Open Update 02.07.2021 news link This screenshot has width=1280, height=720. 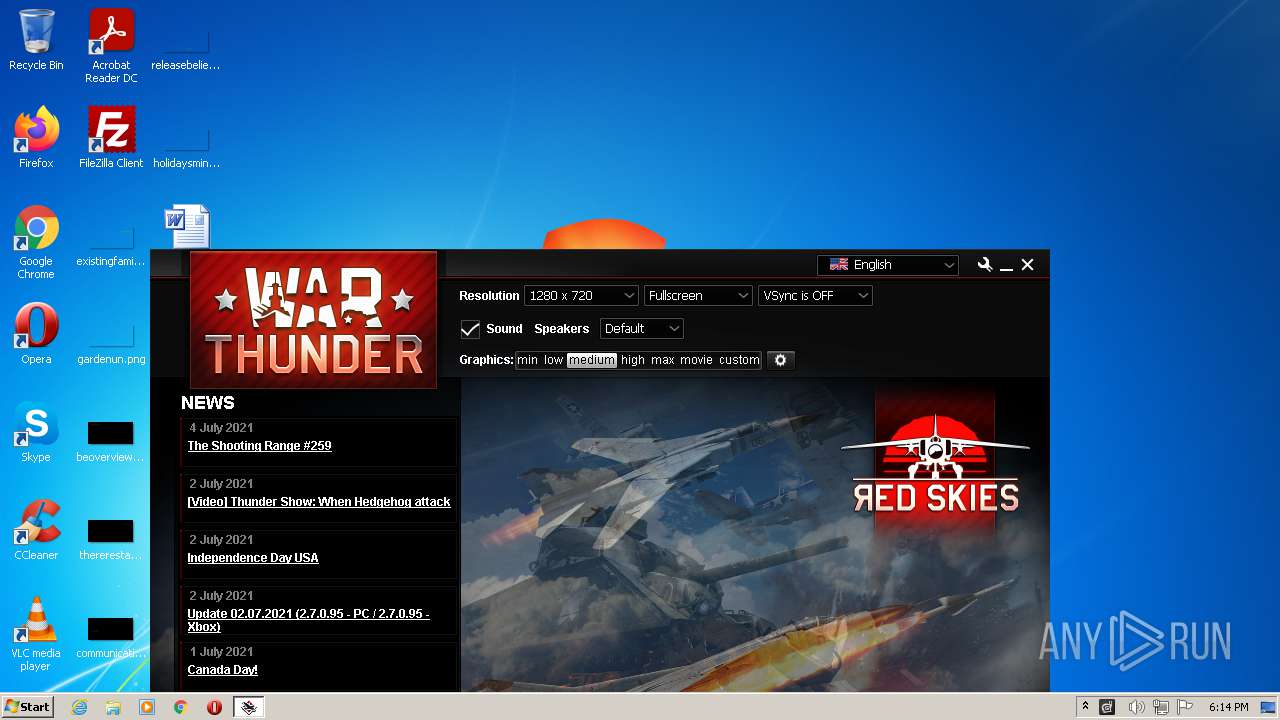point(308,620)
